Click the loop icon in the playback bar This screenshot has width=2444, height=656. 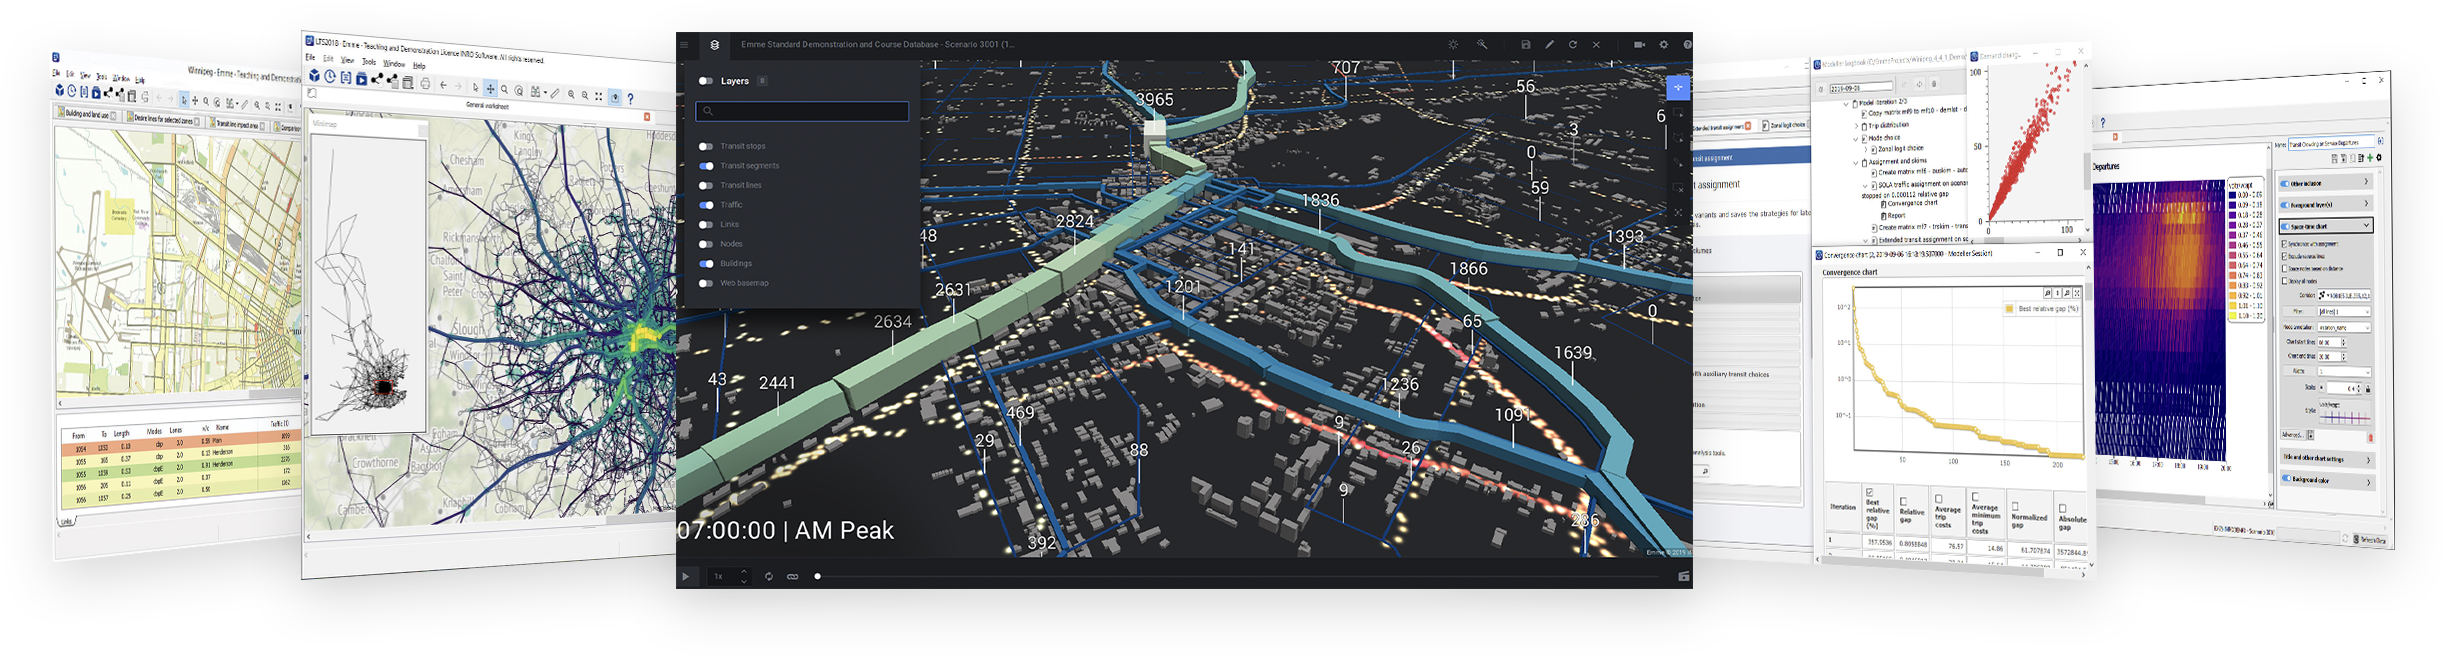click(x=769, y=576)
